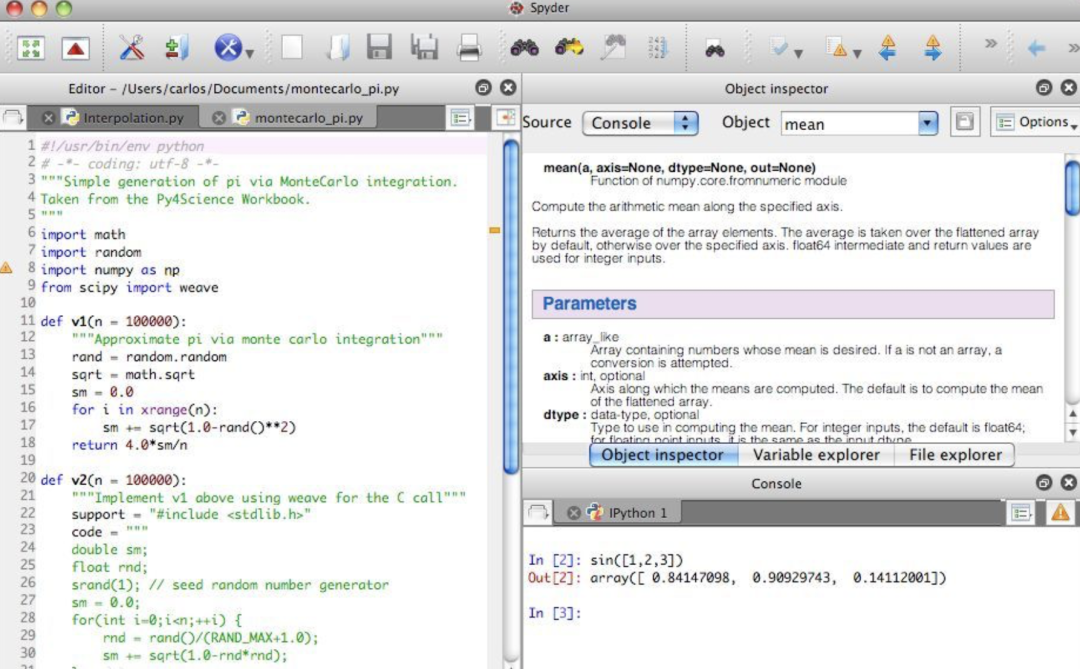Undock the Object inspector pane
Screen dimensions: 1080x669
(1043, 88)
